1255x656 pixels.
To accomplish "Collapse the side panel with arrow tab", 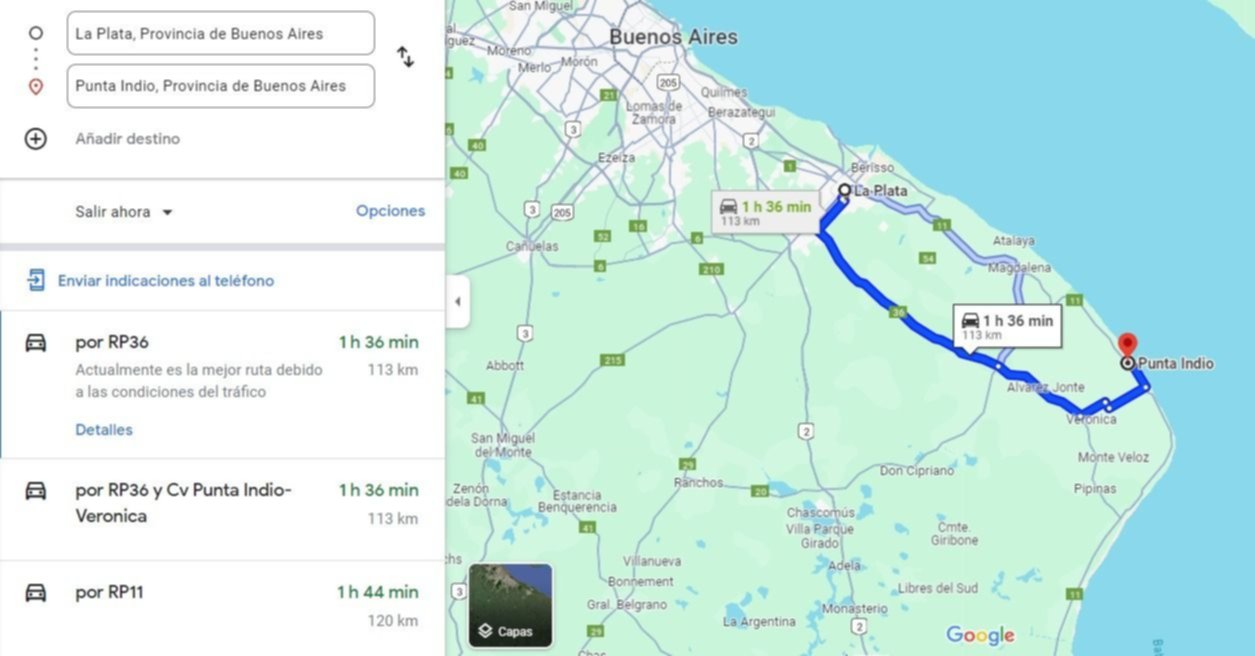I will click(x=457, y=302).
